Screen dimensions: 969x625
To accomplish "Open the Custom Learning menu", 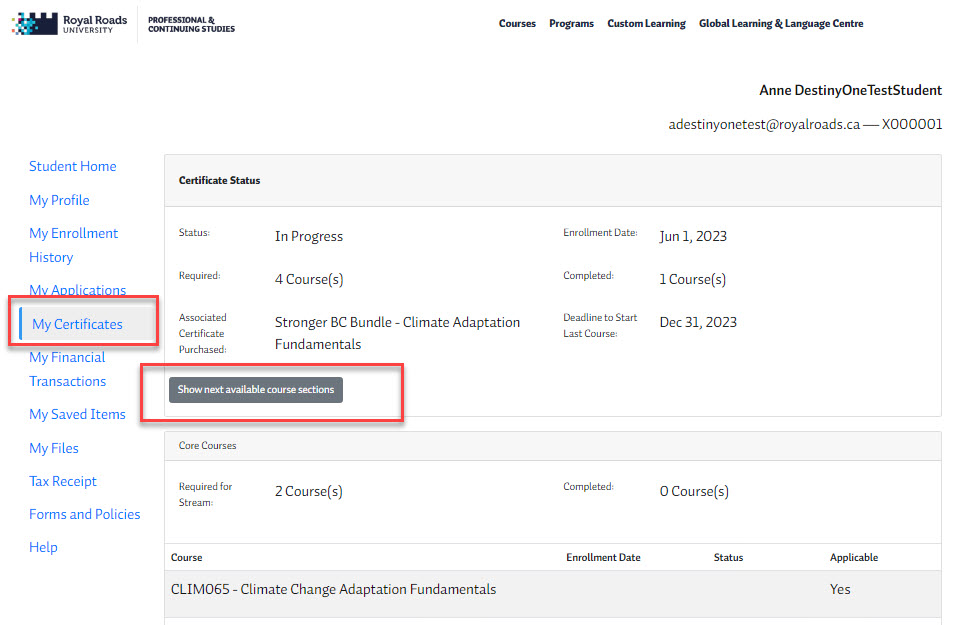I will 646,23.
